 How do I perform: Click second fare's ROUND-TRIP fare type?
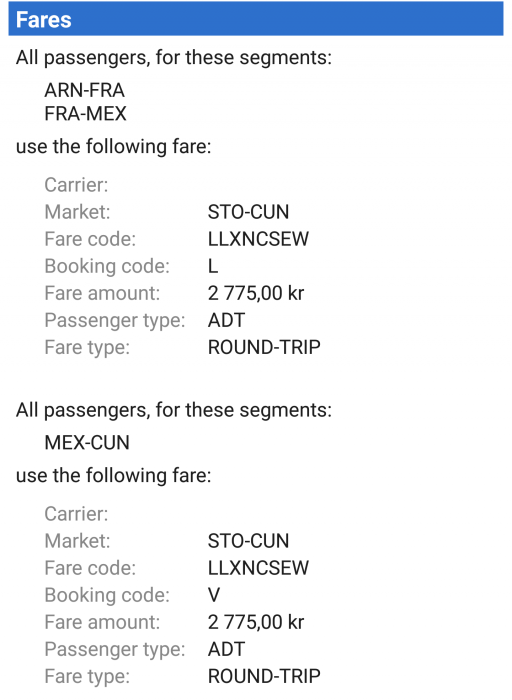[x=264, y=676]
